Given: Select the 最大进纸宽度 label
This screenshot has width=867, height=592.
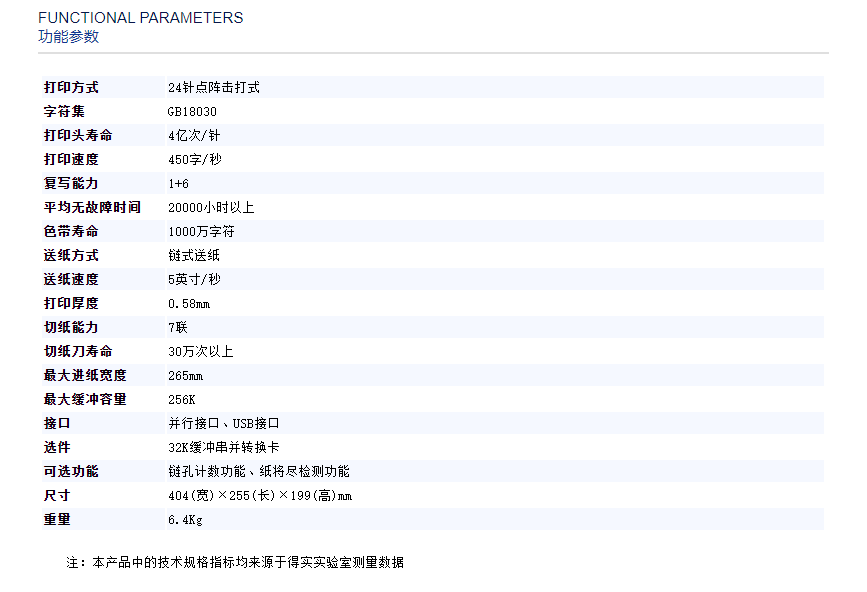Looking at the screenshot, I should coord(85,376).
